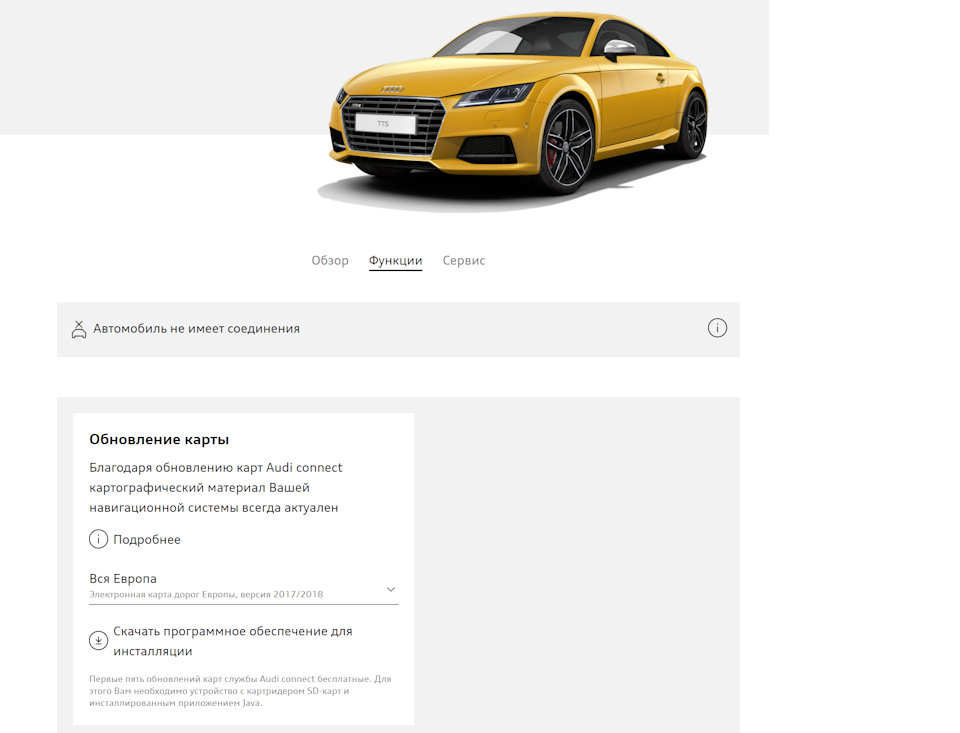The height and width of the screenshot is (733, 960).
Task: Select the underlined Функции tab
Action: pyautogui.click(x=397, y=260)
